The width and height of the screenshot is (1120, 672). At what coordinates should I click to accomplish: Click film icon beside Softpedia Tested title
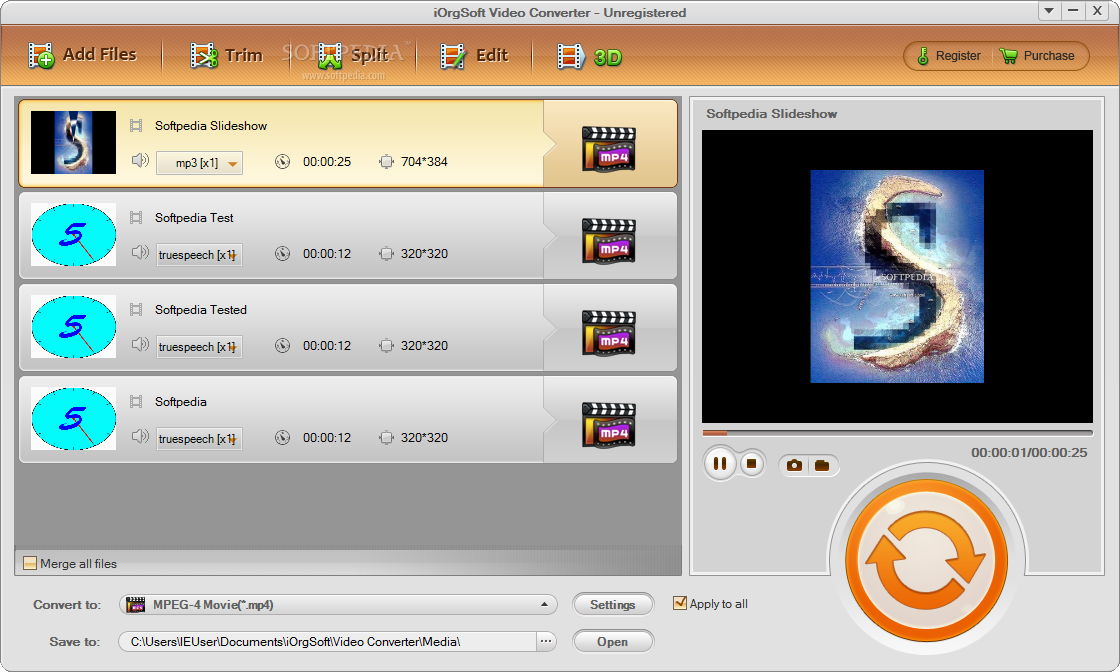coord(136,310)
